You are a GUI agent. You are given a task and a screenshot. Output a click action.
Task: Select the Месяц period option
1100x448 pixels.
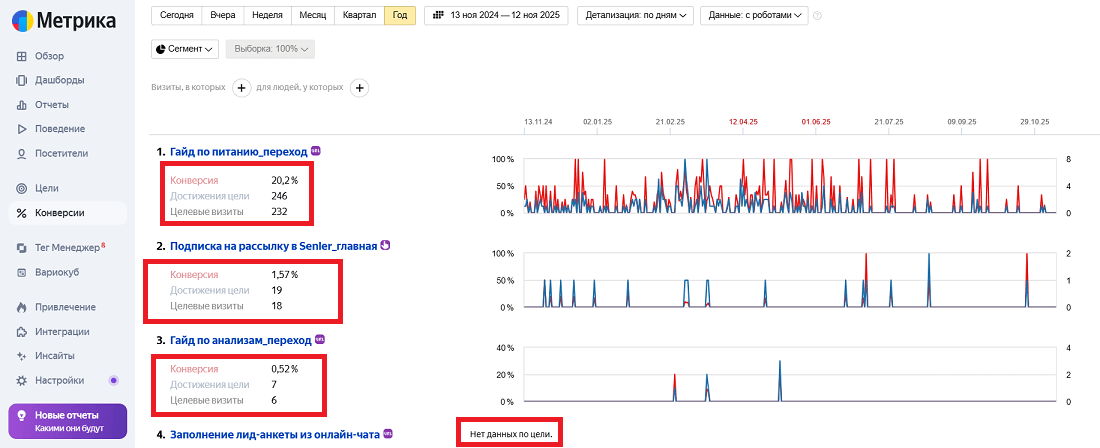pyautogui.click(x=311, y=15)
